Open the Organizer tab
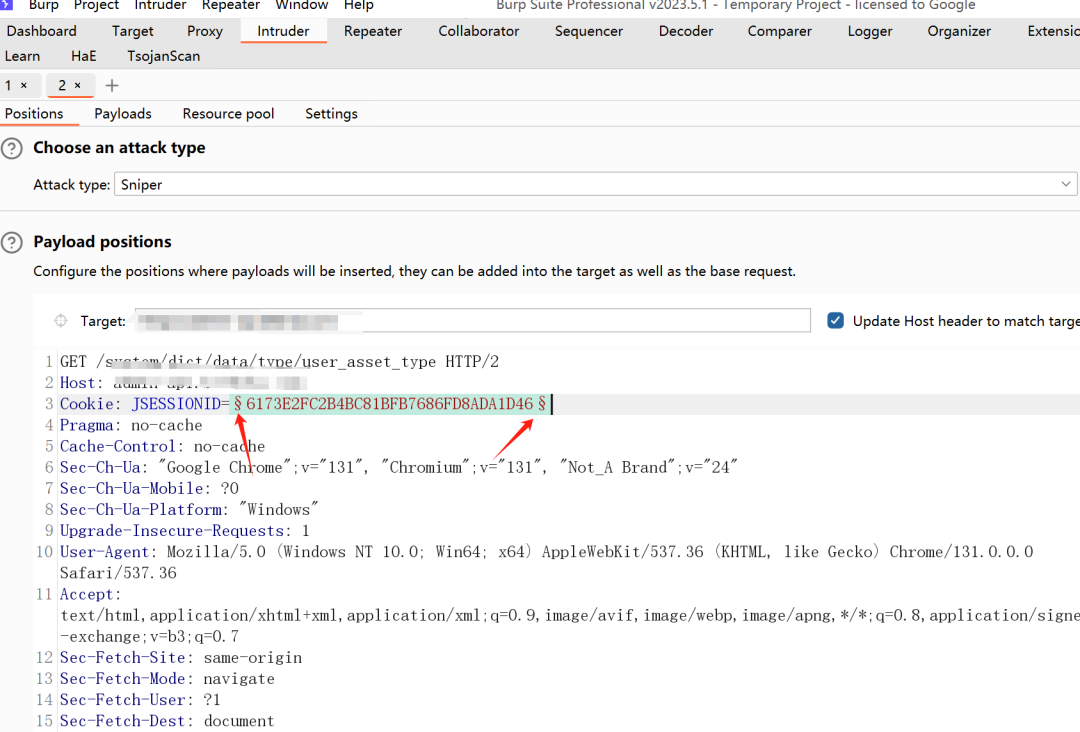The height and width of the screenshot is (732, 1080). 959,31
